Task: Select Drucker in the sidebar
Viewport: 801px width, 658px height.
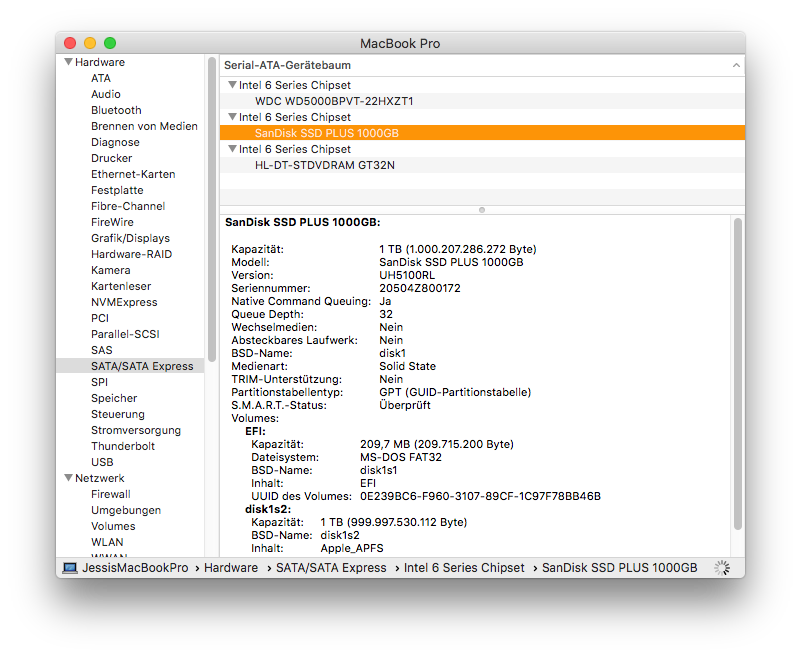Action: 111,158
